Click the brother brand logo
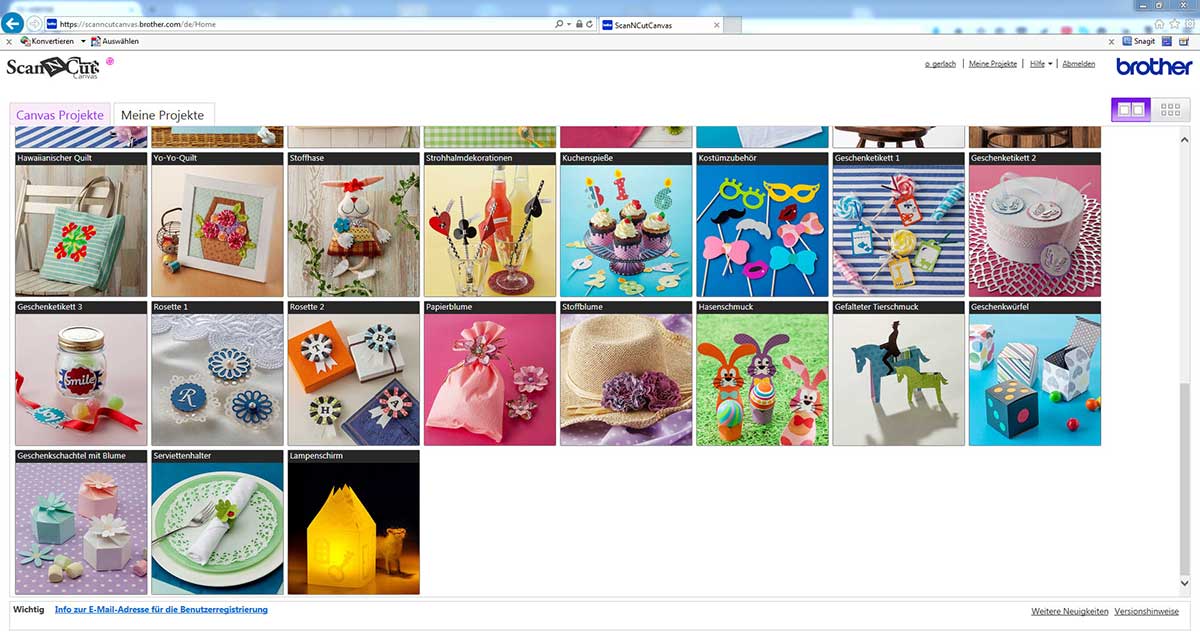 pos(1154,67)
